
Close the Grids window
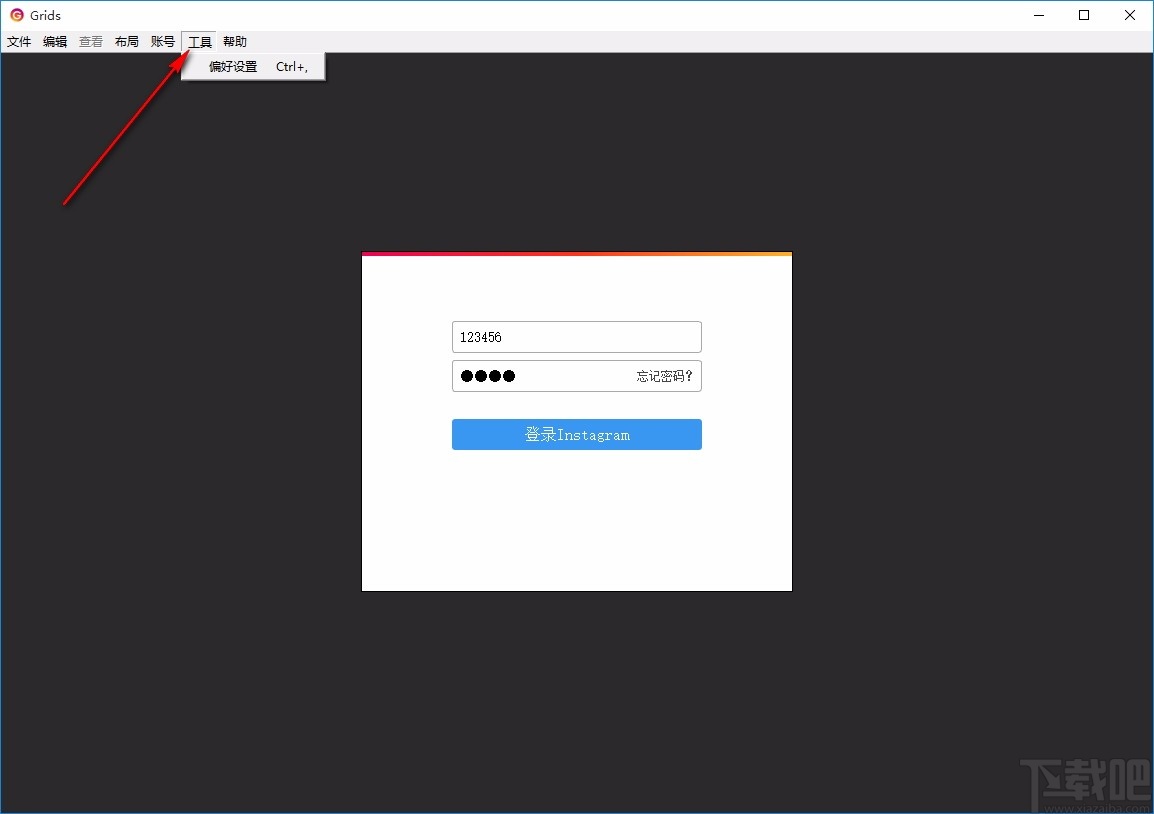click(1130, 15)
